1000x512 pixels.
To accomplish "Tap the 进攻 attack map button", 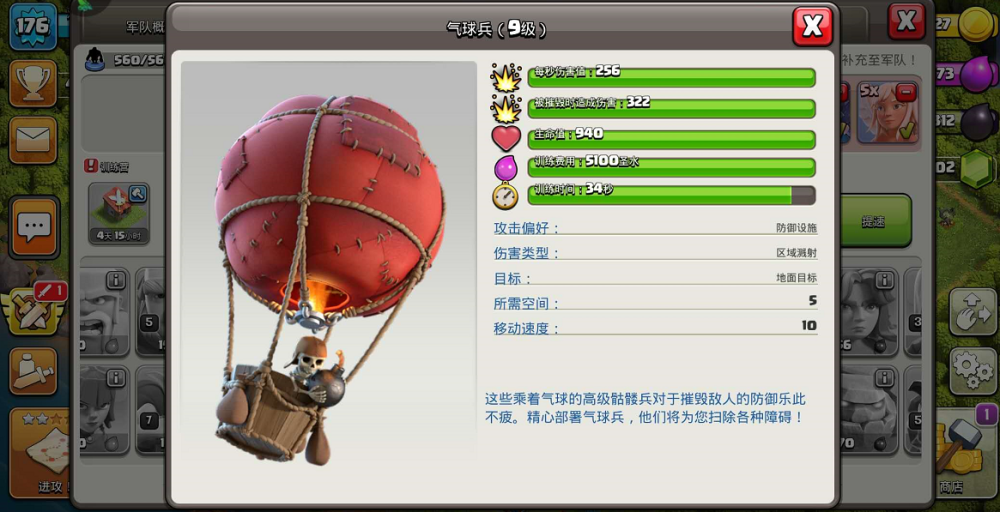I will [x=40, y=453].
